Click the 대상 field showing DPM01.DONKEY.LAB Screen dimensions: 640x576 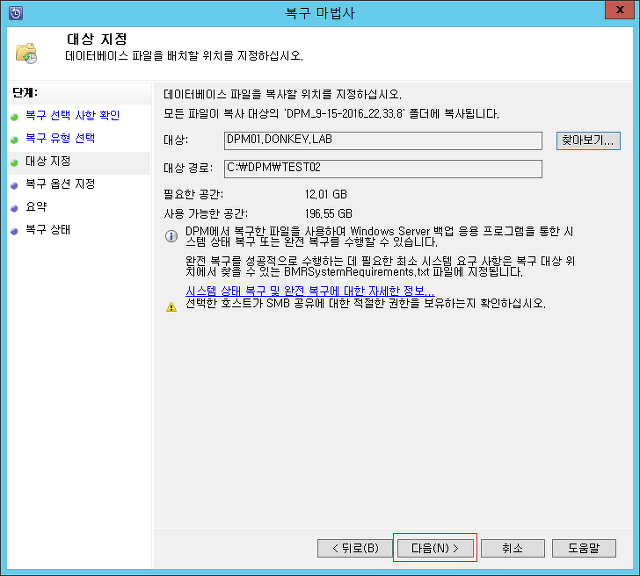383,141
